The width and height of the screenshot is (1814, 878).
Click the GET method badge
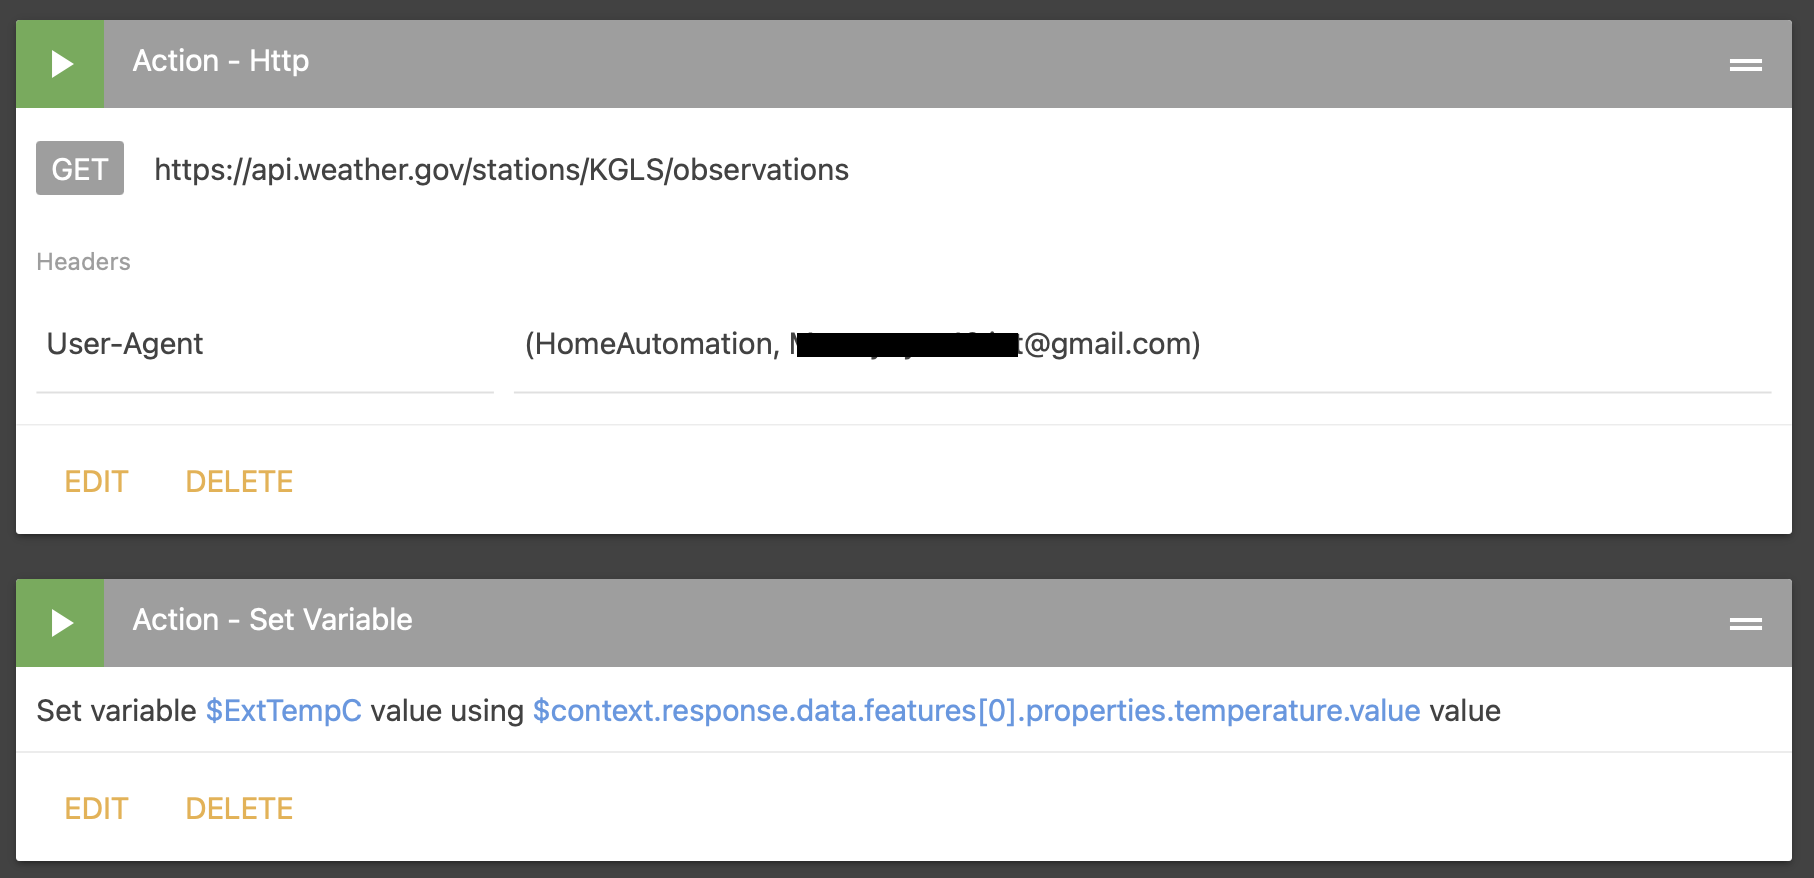(x=80, y=169)
